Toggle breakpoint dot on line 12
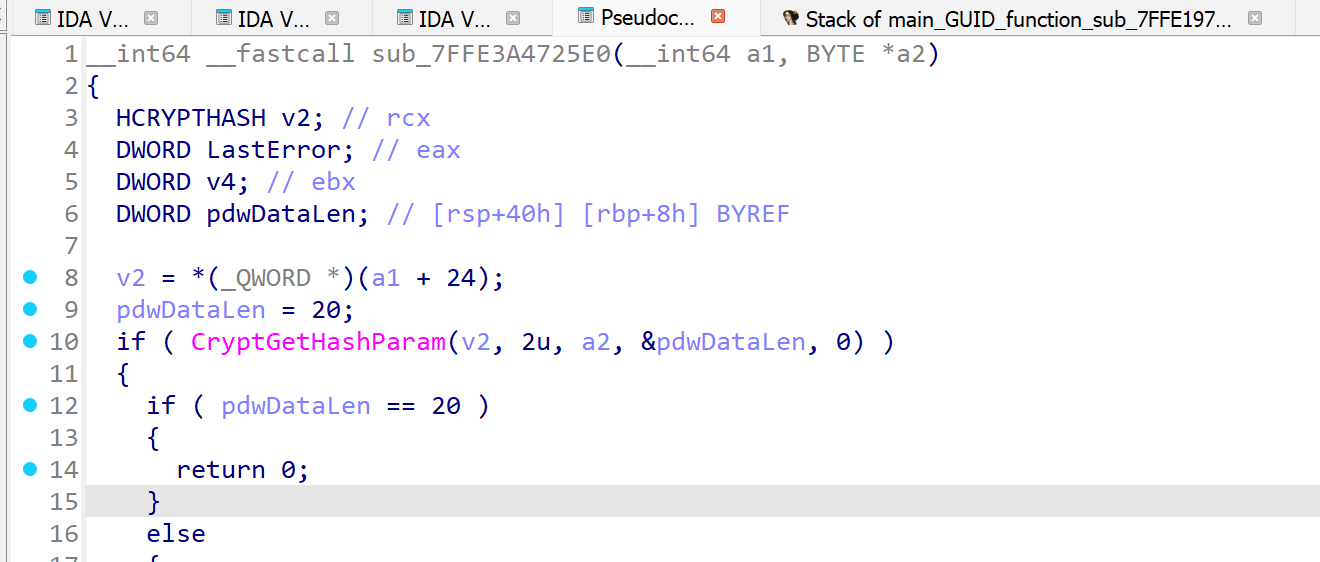Viewport: 1320px width, 562px height. [x=30, y=405]
